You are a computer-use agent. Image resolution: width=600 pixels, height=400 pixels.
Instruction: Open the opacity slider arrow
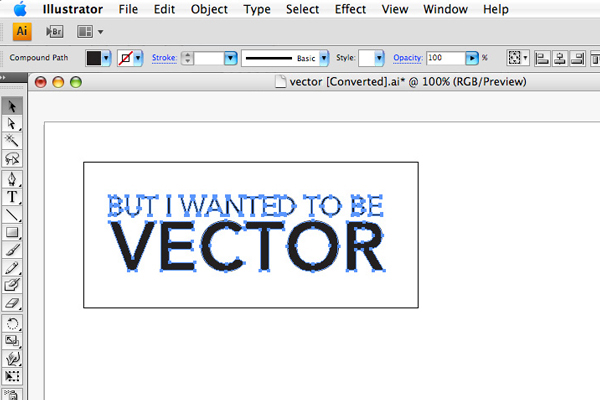[x=472, y=58]
